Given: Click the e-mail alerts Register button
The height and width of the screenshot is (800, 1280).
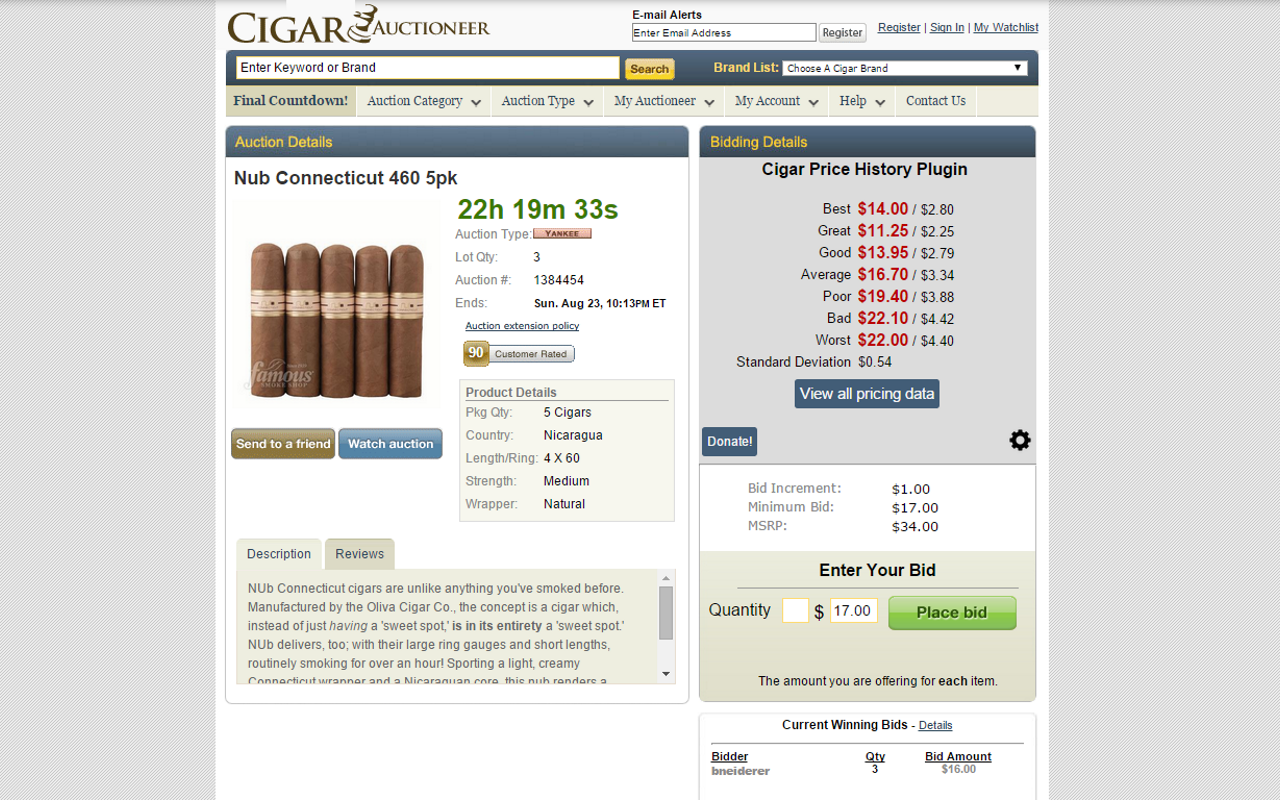Looking at the screenshot, I should (x=842, y=33).
